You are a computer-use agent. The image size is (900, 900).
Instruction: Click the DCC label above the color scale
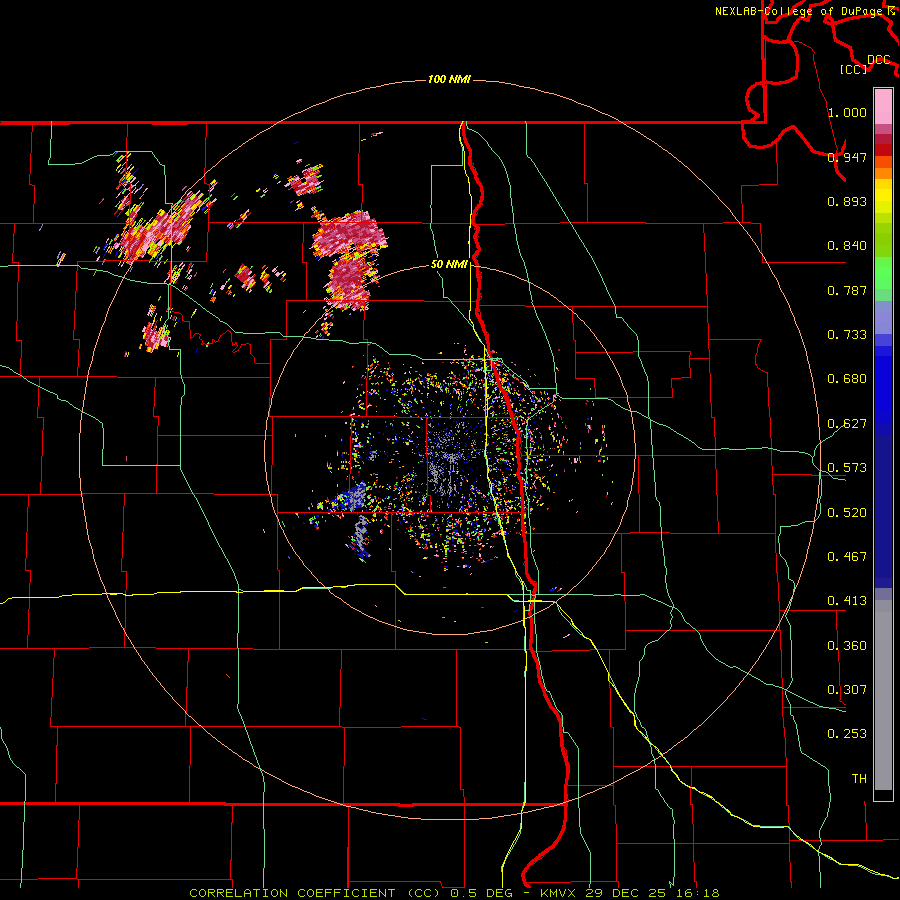point(879,60)
